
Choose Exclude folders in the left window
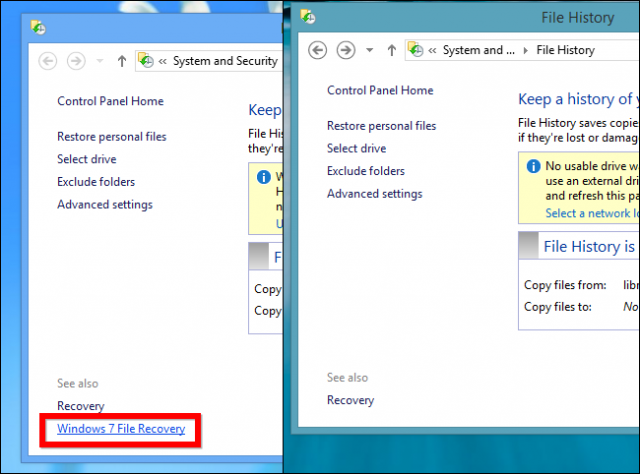click(96, 182)
